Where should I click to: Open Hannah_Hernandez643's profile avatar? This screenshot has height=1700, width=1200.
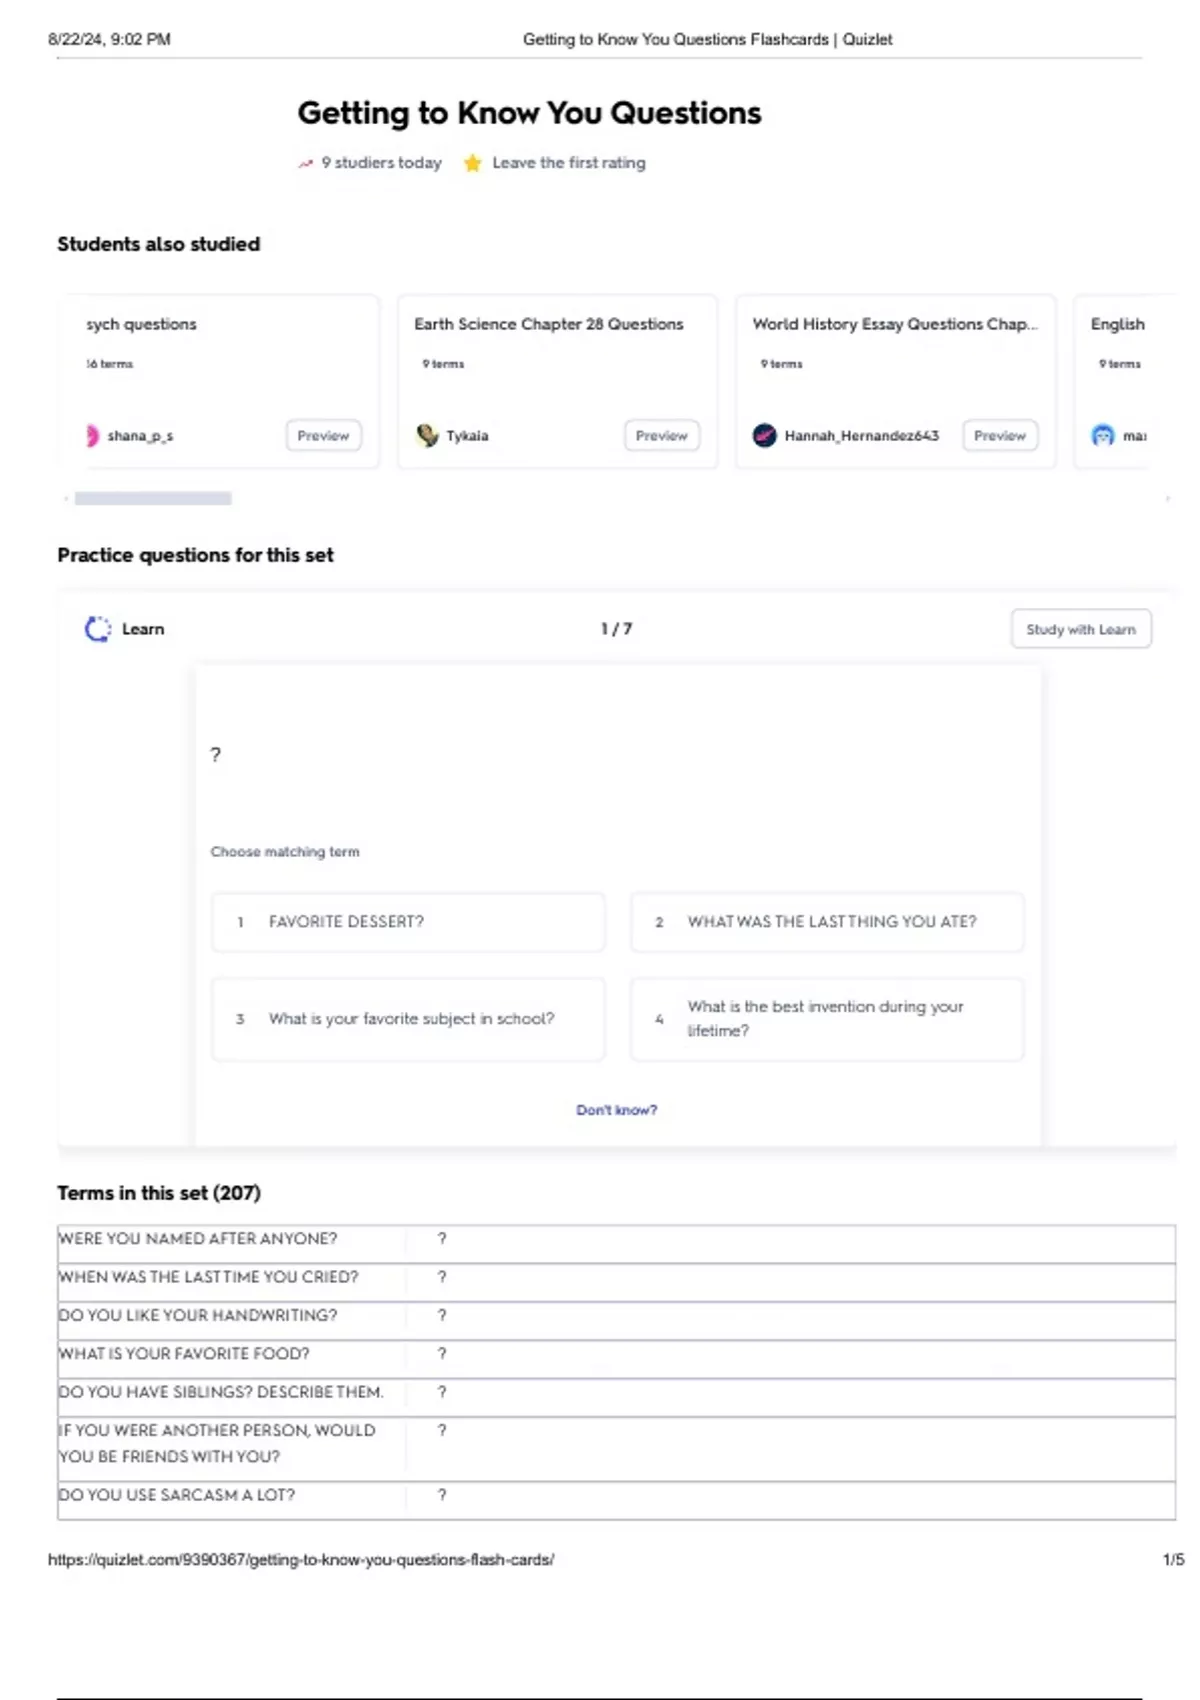(765, 436)
